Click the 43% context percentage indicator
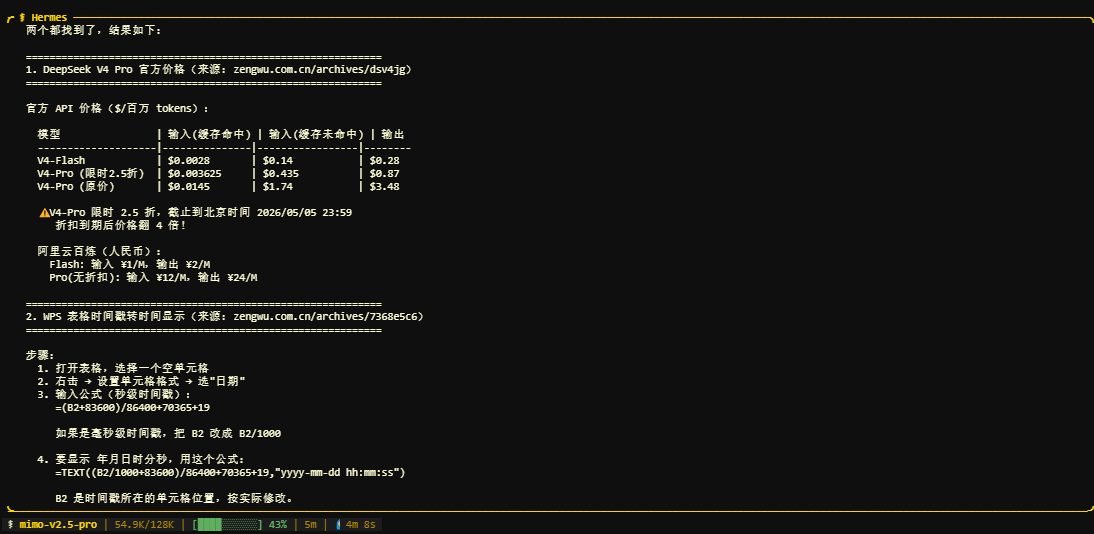 (x=278, y=524)
